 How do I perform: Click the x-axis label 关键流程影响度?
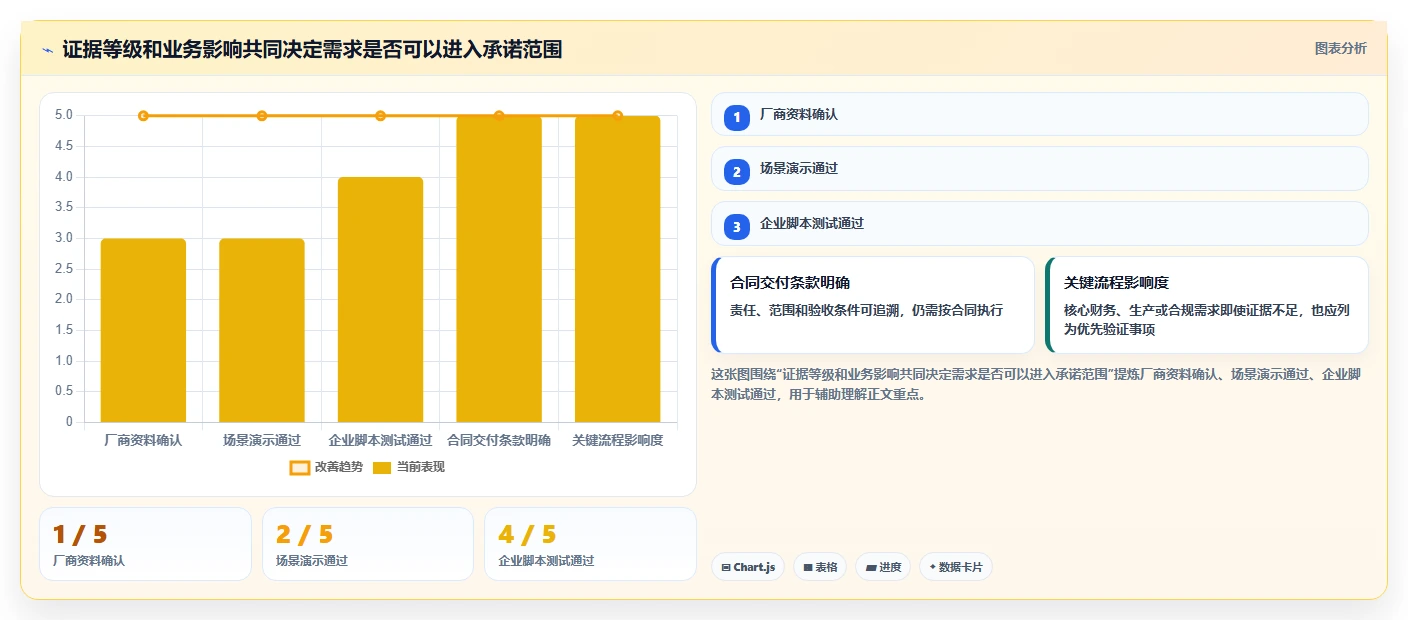point(617,440)
